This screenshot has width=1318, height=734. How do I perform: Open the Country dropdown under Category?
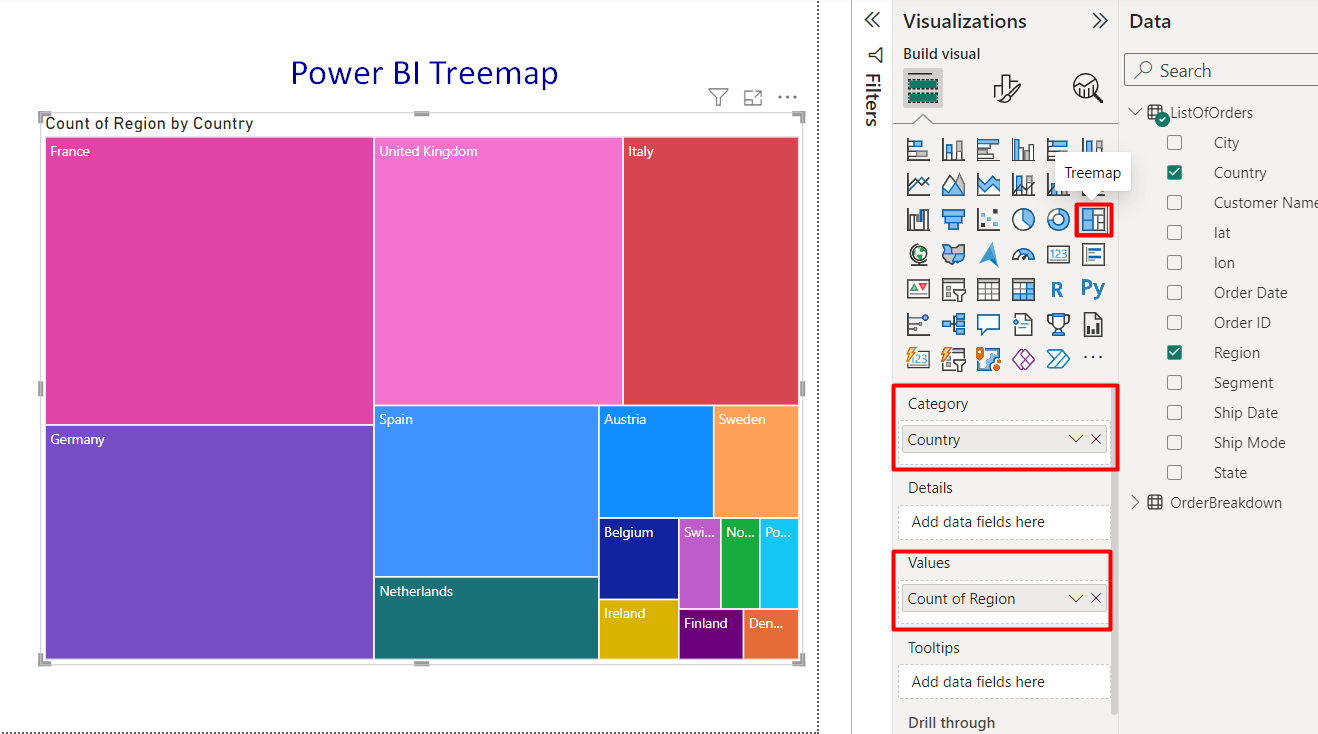(x=1075, y=439)
